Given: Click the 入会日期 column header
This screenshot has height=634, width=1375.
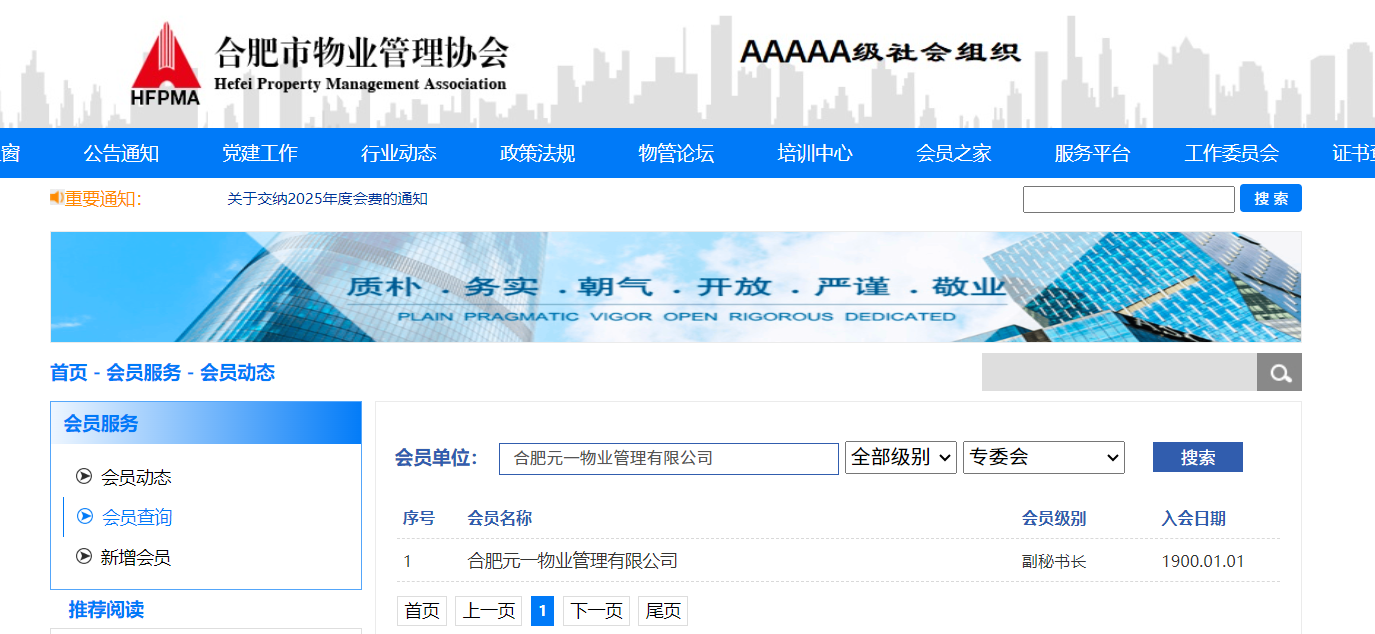Looking at the screenshot, I should pos(1194,518).
